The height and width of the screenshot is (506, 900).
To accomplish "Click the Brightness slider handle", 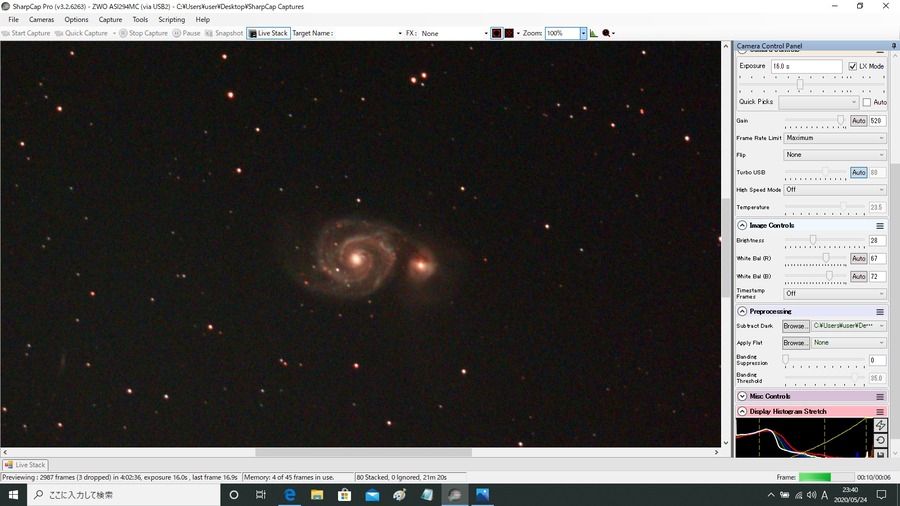I will pyautogui.click(x=813, y=240).
